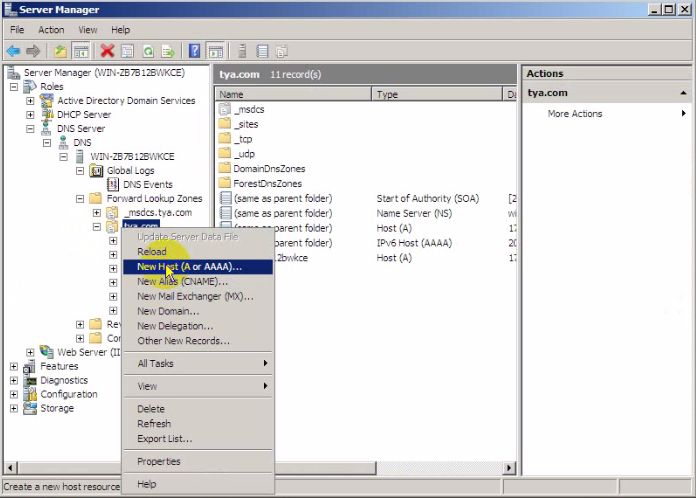
Task: Click the Back arrow toolbar icon
Action: 13,51
